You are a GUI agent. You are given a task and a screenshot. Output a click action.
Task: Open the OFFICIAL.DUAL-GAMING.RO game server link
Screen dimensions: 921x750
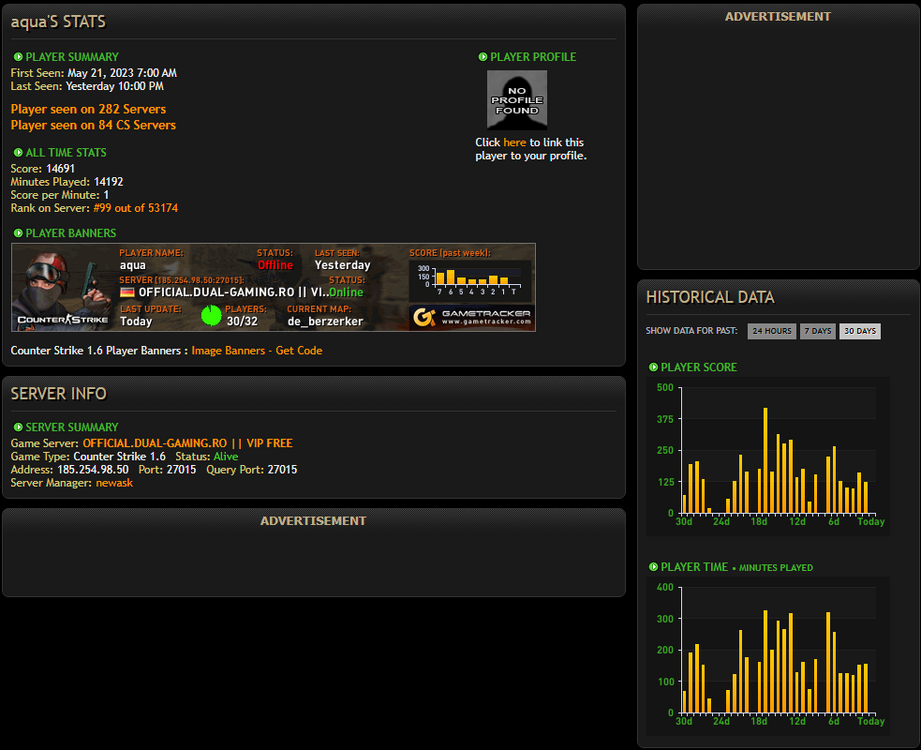(x=187, y=443)
